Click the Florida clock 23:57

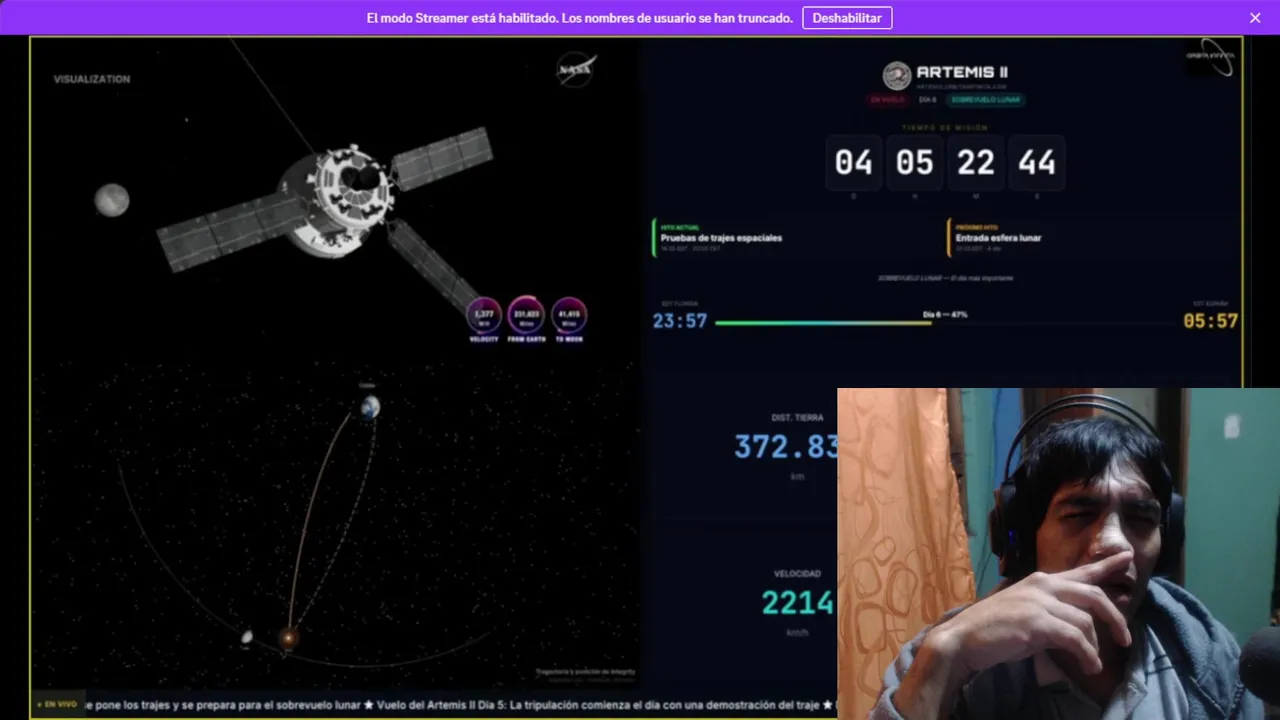tap(680, 321)
